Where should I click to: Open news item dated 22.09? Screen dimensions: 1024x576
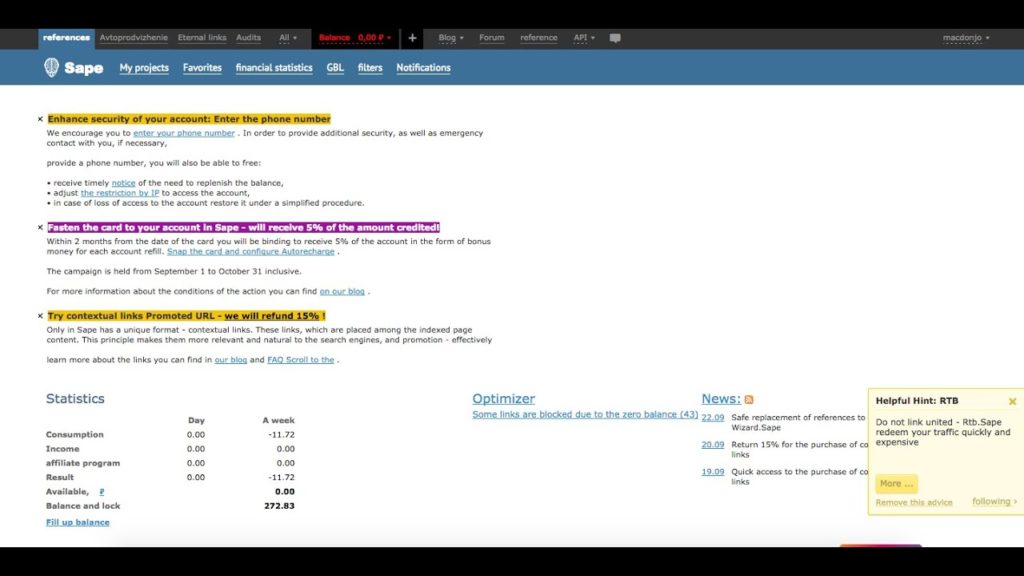(x=712, y=417)
